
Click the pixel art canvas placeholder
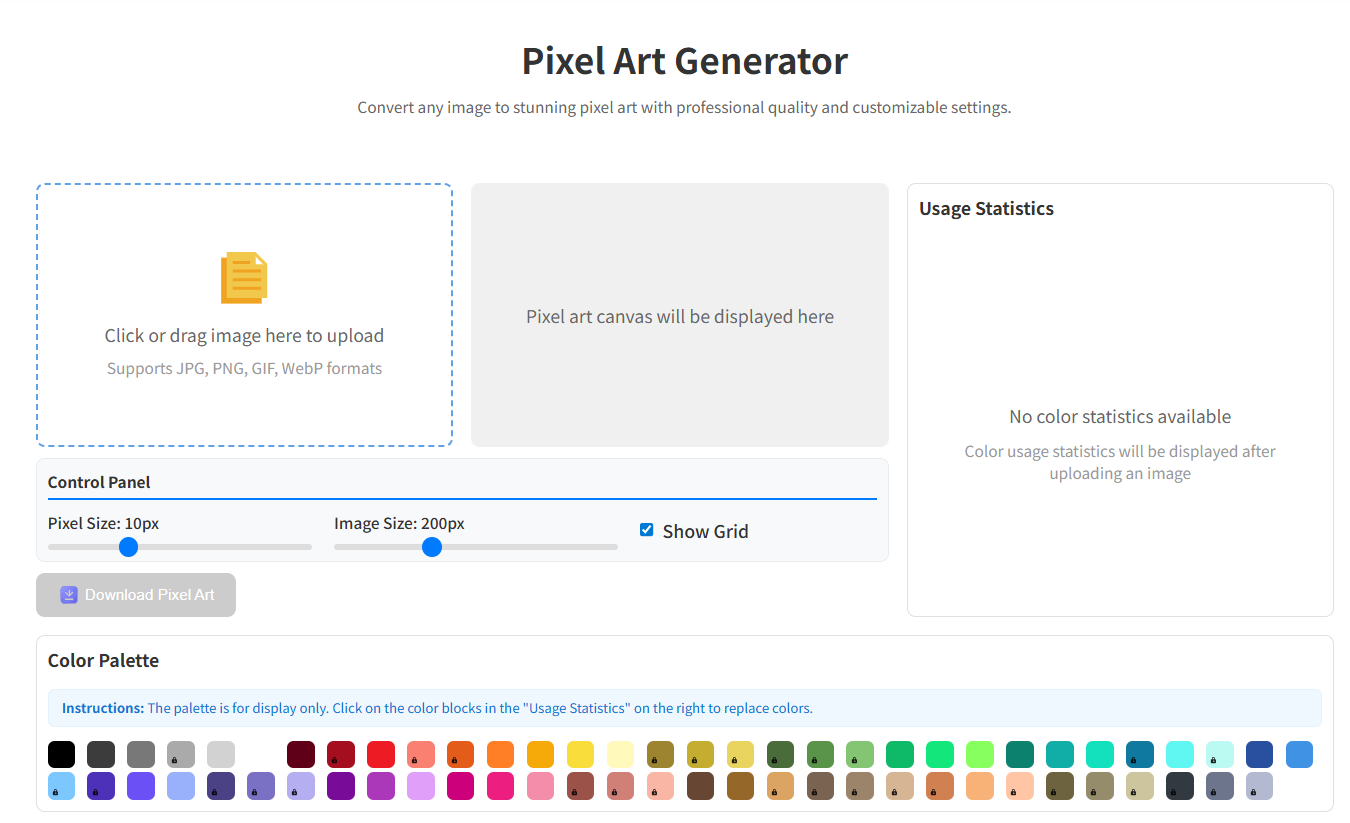[679, 316]
